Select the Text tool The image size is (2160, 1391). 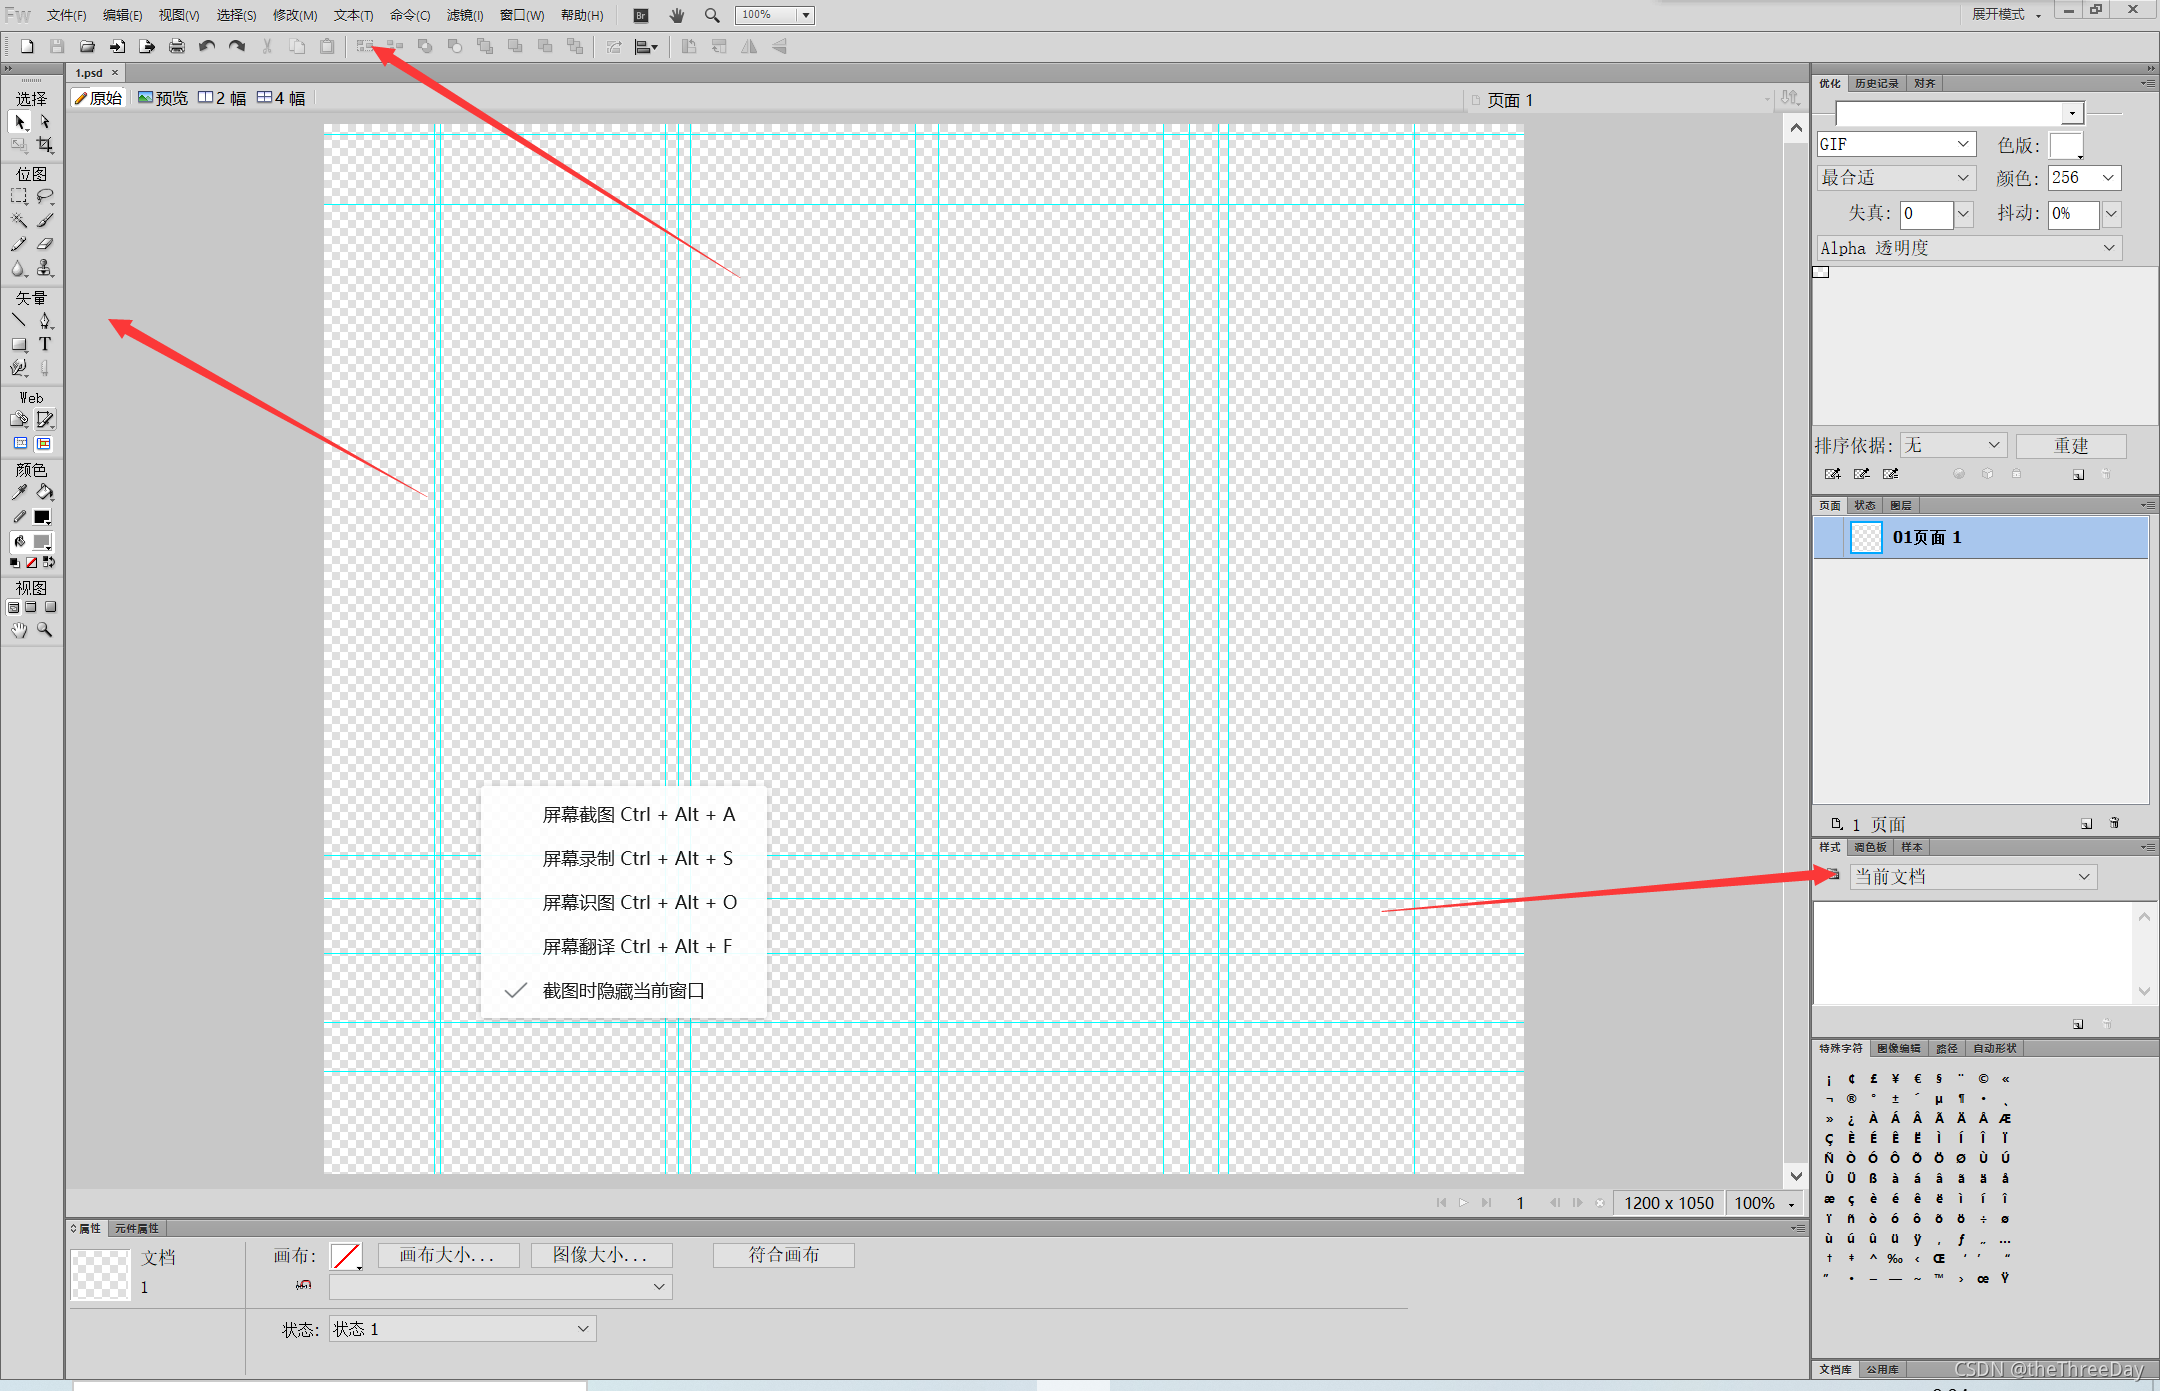tap(45, 345)
